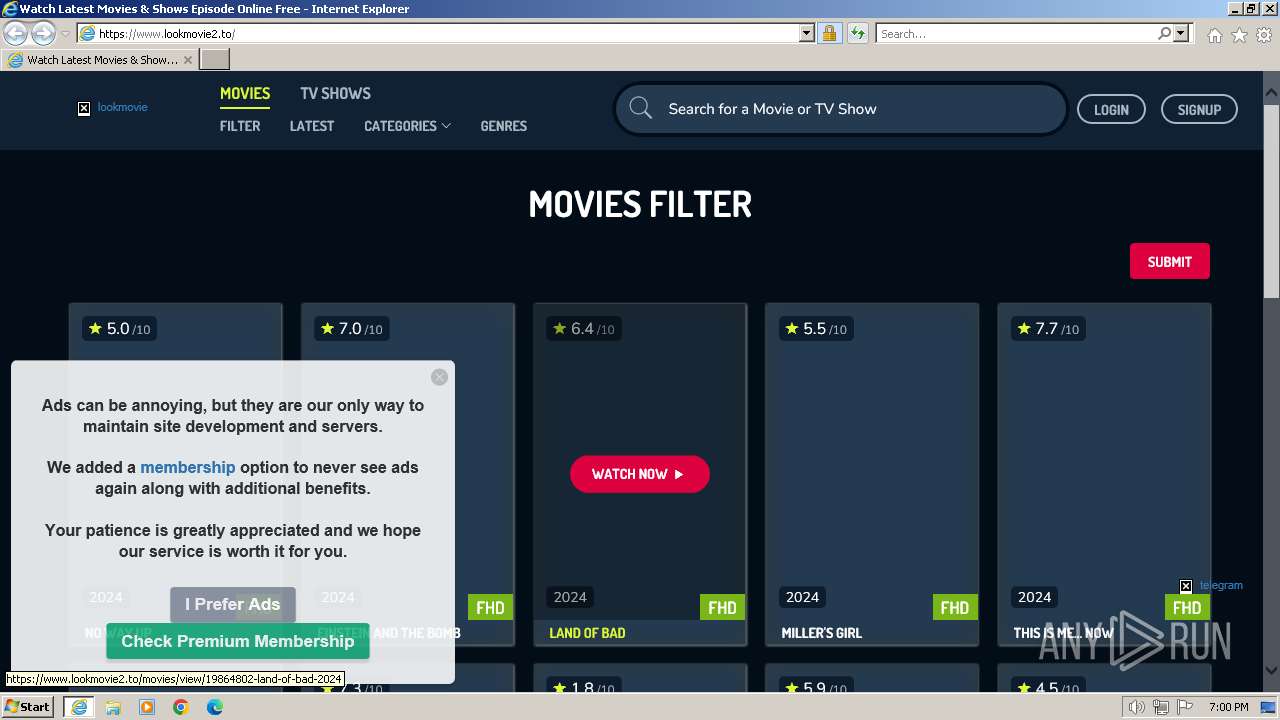The image size is (1280, 720).
Task: Click the browser address bar URL
Action: tap(438, 33)
